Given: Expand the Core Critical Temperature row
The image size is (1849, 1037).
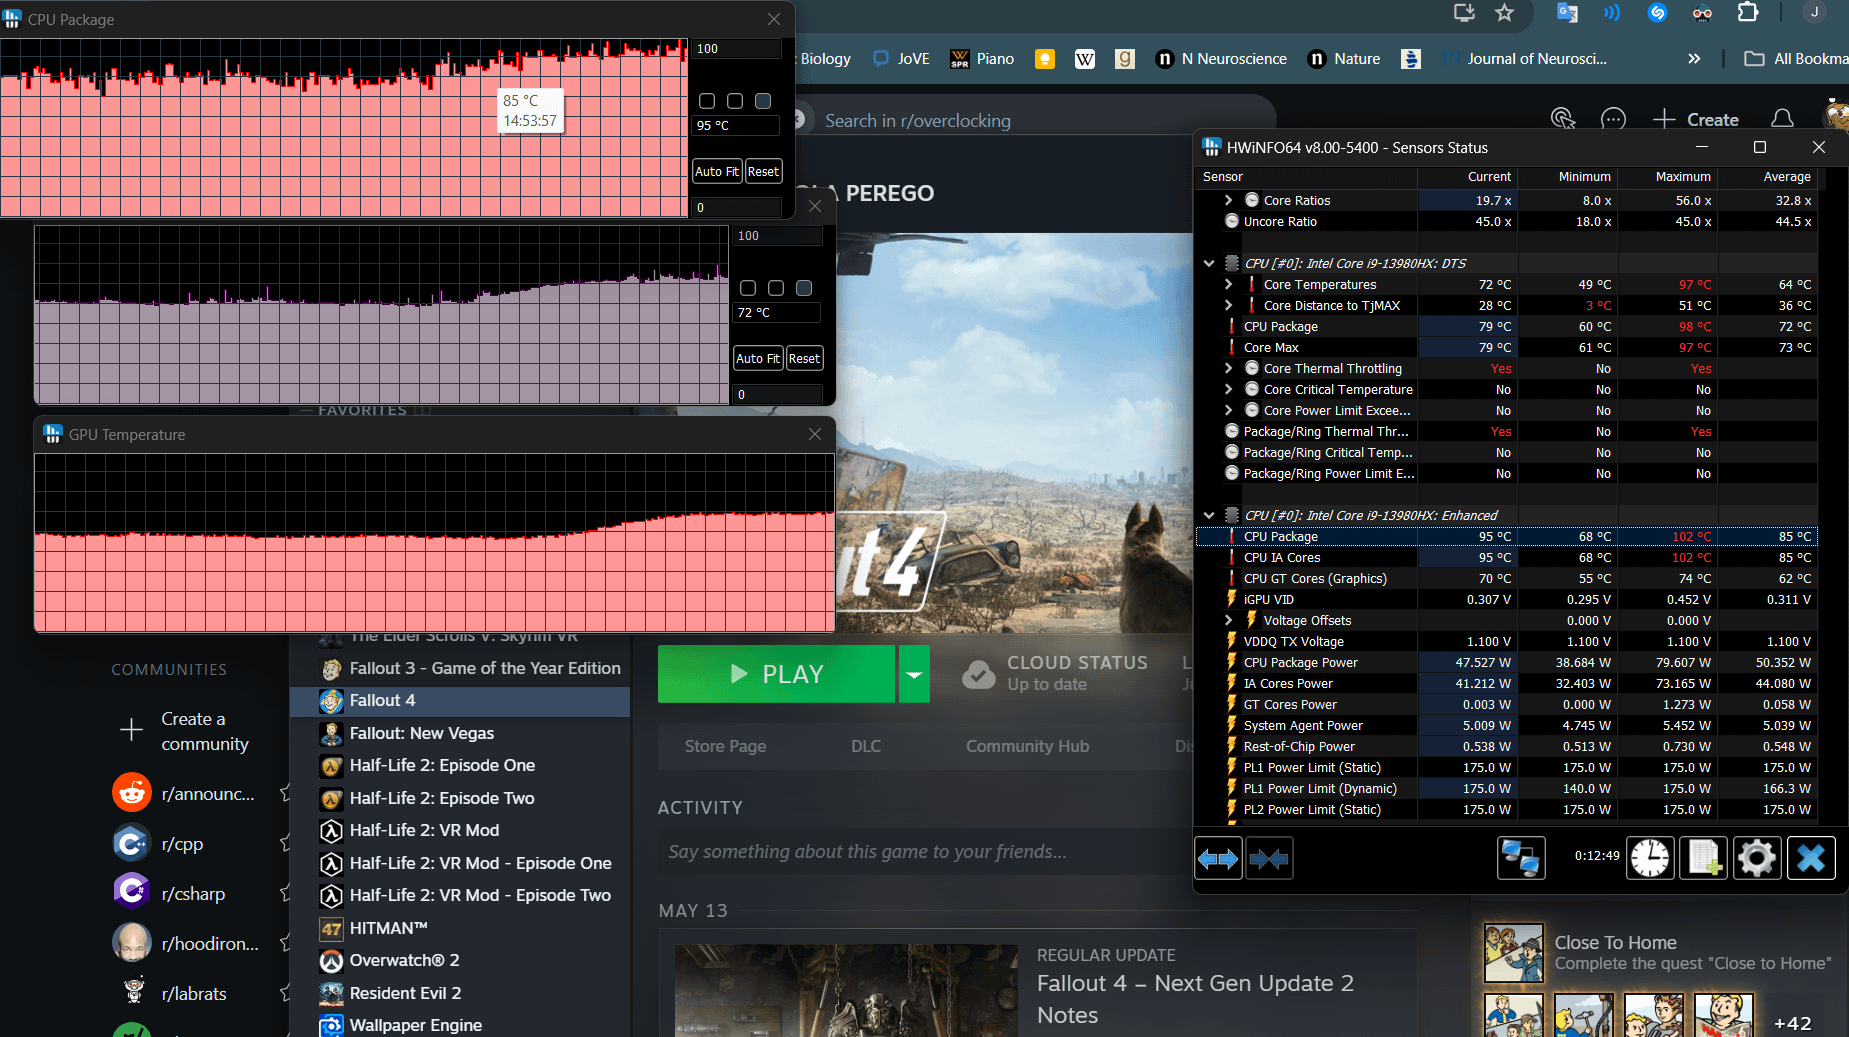Looking at the screenshot, I should point(1229,389).
